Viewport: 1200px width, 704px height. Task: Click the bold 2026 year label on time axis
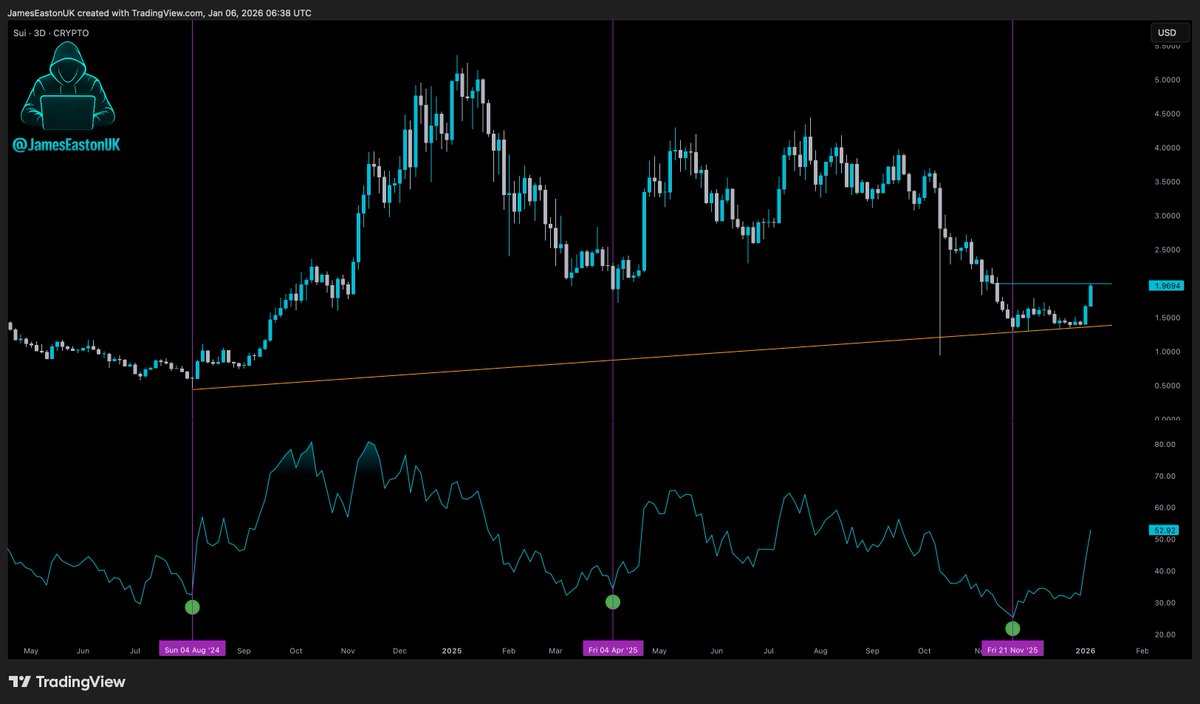tap(1085, 649)
